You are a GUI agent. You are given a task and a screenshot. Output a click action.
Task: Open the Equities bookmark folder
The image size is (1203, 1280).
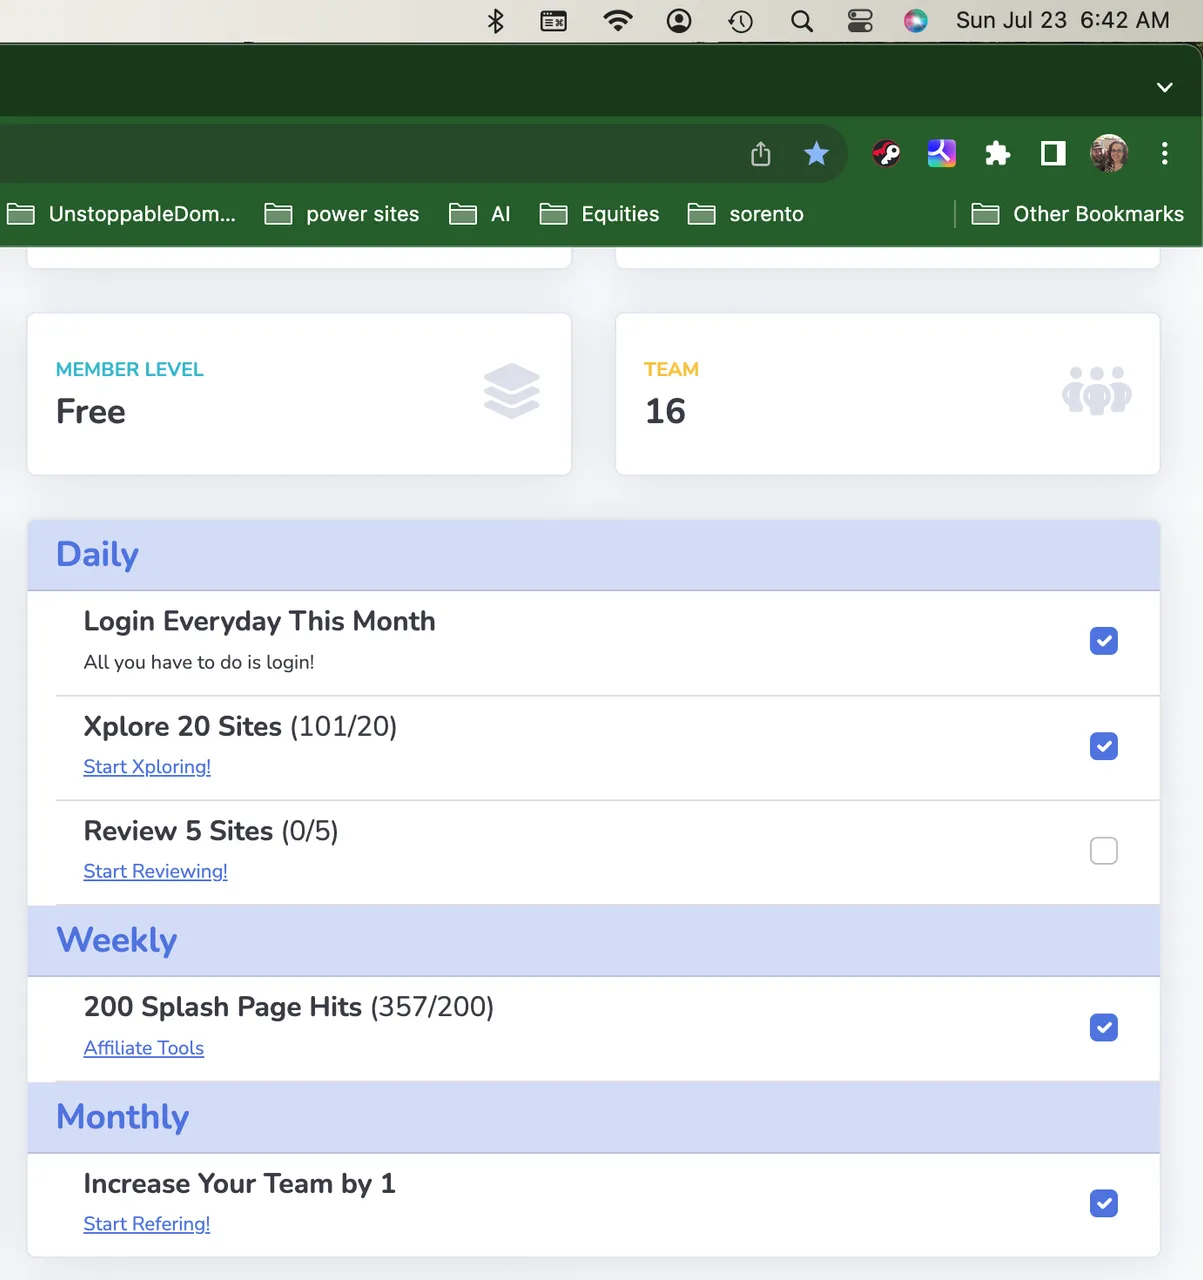coord(600,214)
